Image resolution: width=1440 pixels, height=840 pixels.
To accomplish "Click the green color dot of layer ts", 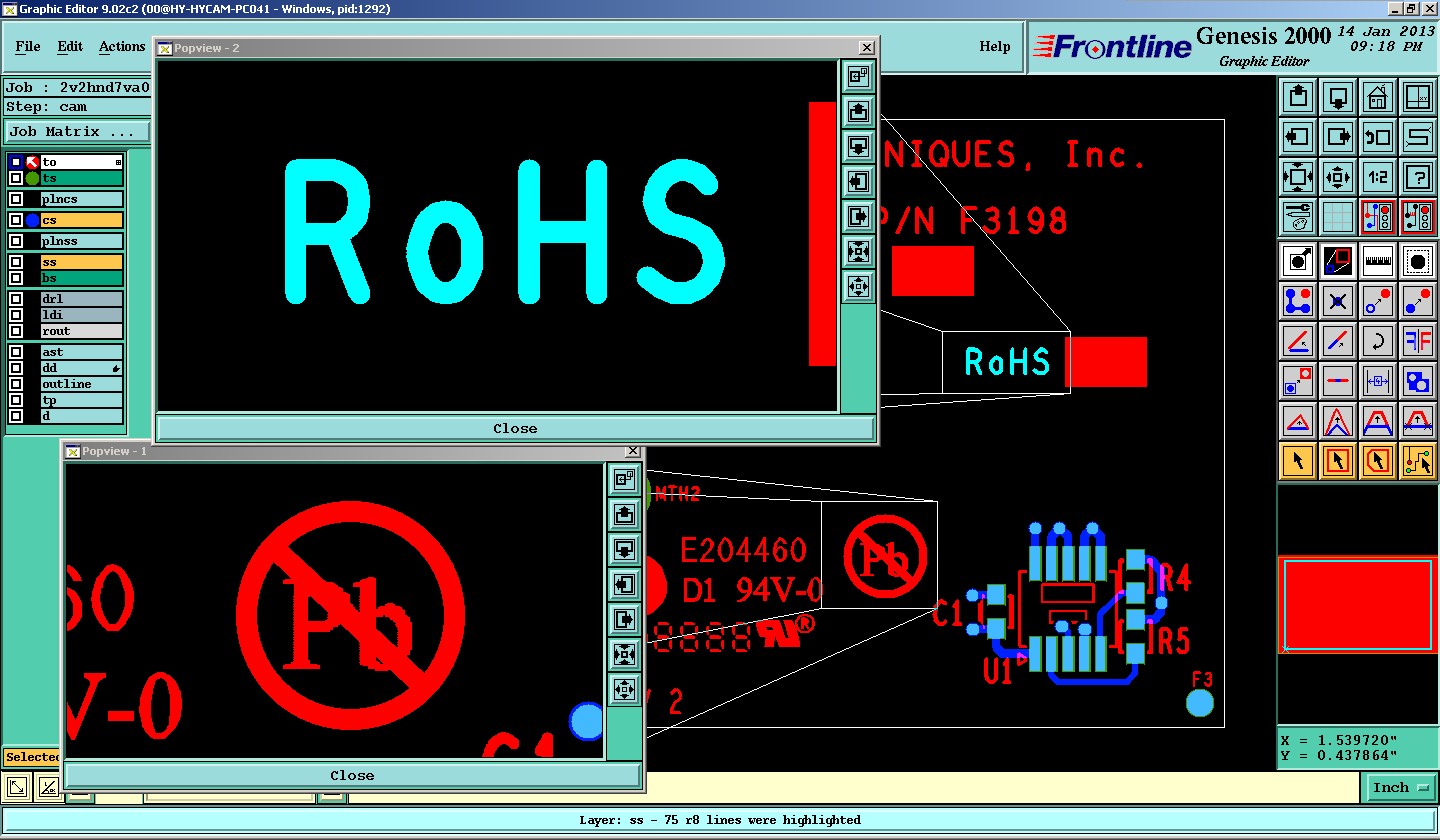I will [x=32, y=178].
